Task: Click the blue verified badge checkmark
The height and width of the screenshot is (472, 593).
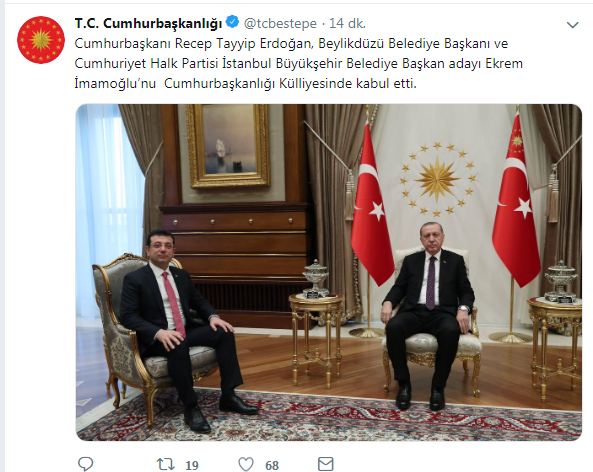Action: click(x=232, y=22)
